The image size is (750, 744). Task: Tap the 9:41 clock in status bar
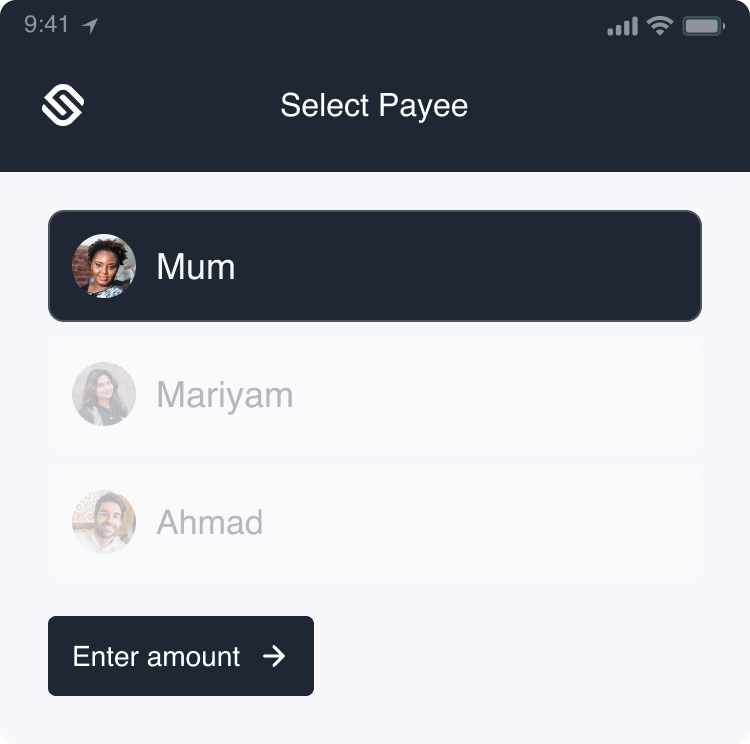(47, 25)
